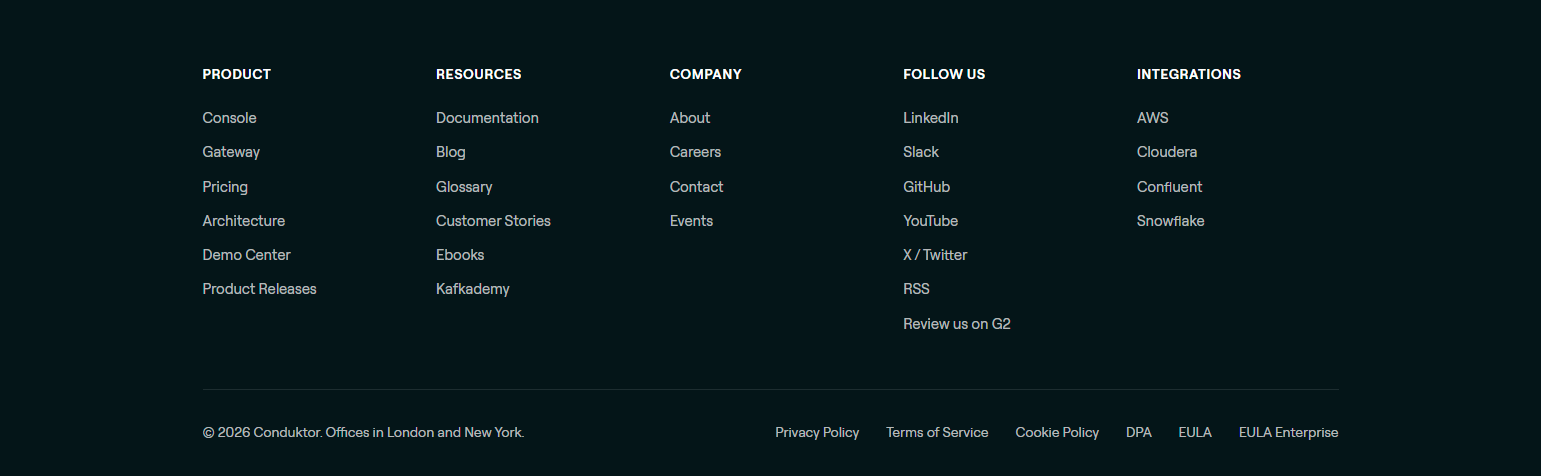
Task: Visit the Glossary page
Action: coord(464,187)
